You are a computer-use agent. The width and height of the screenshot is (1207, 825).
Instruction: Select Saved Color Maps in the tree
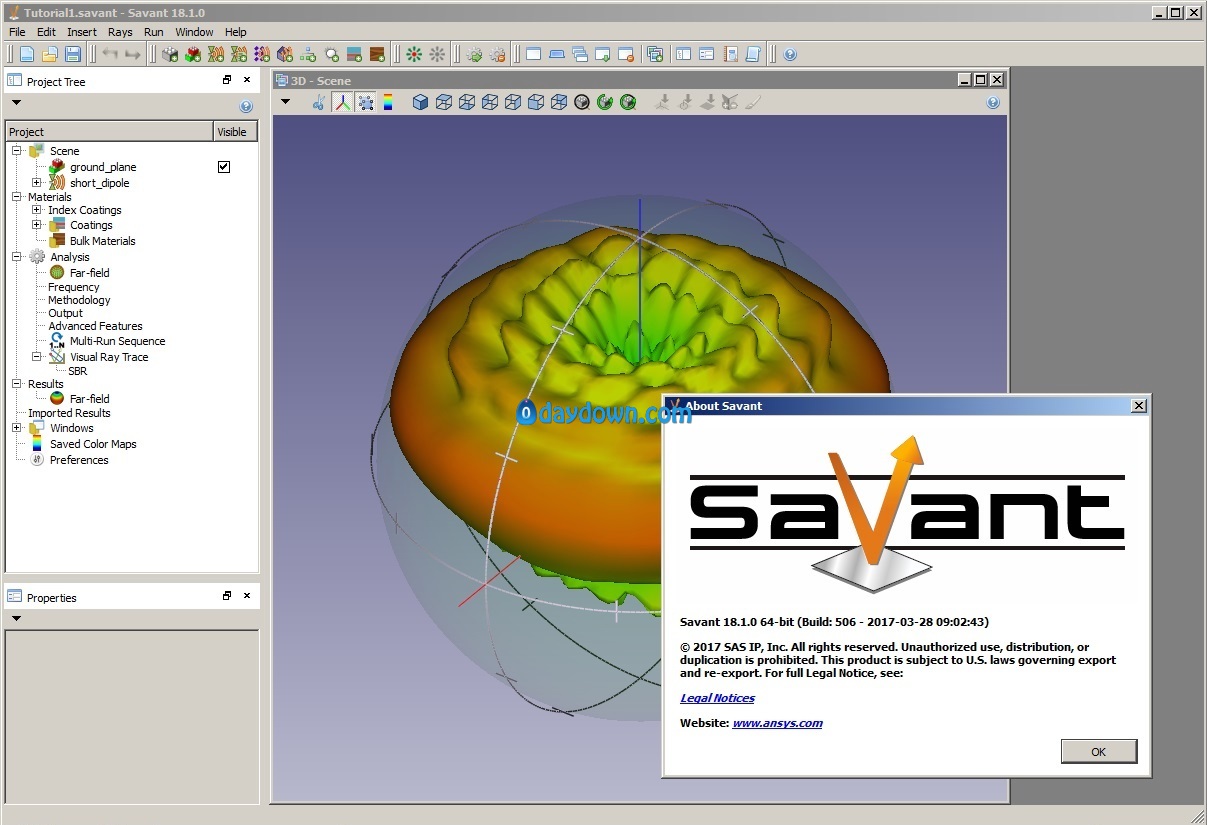click(93, 444)
